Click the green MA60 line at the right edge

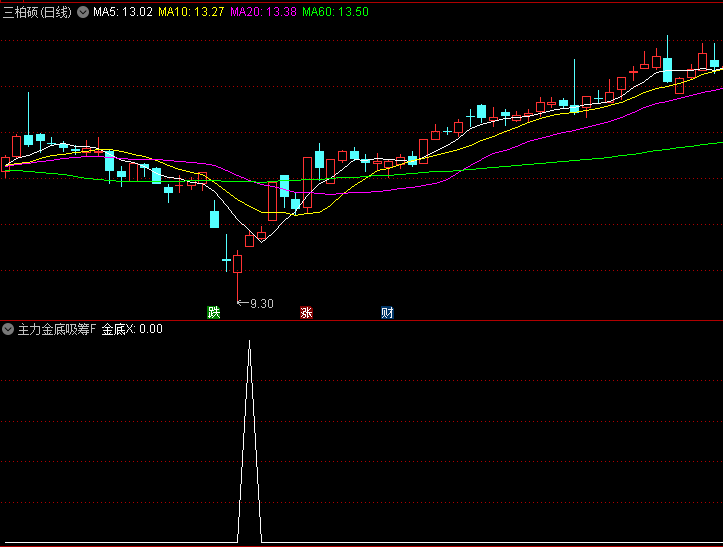[x=715, y=142]
